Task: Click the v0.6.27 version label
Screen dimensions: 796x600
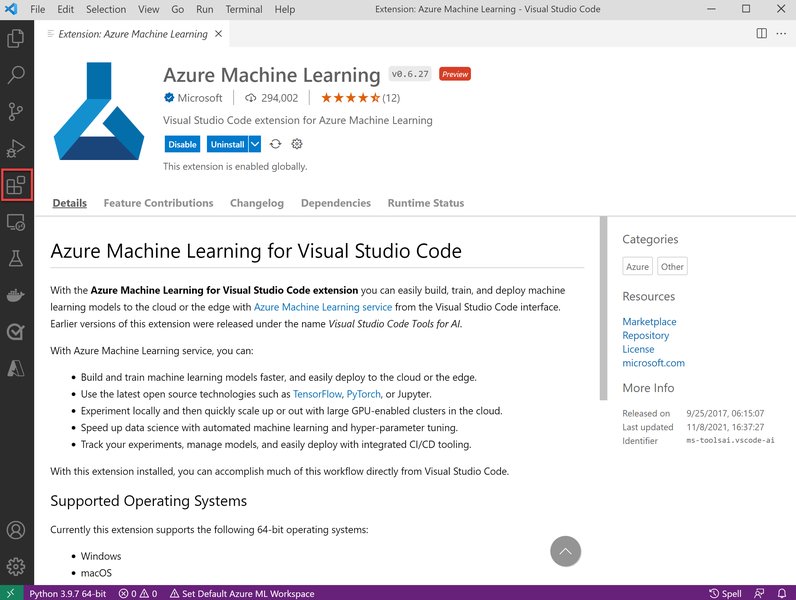Action: [x=410, y=74]
